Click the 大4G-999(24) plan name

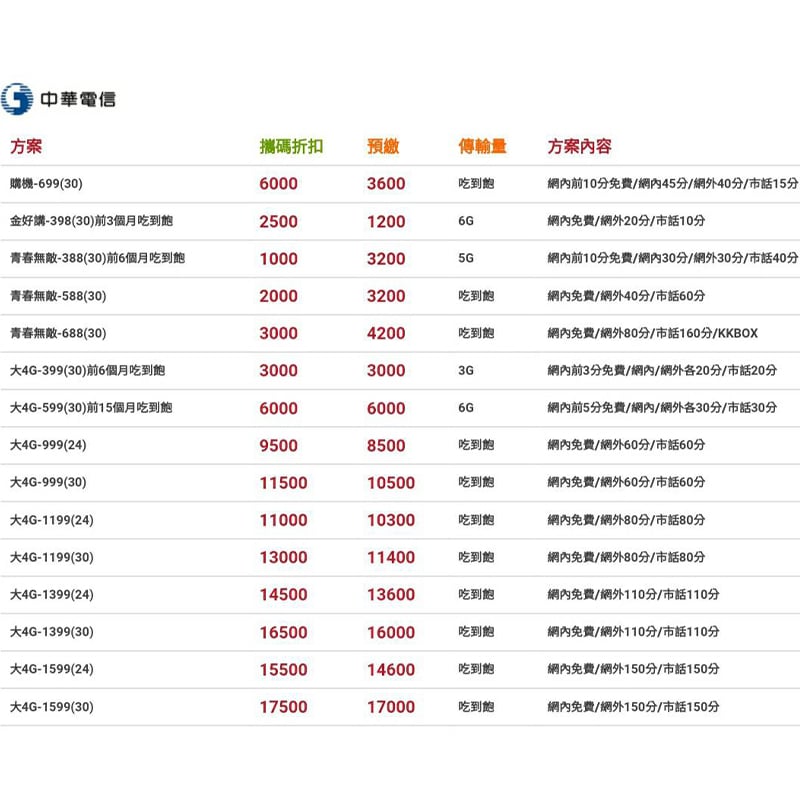pos(48,445)
